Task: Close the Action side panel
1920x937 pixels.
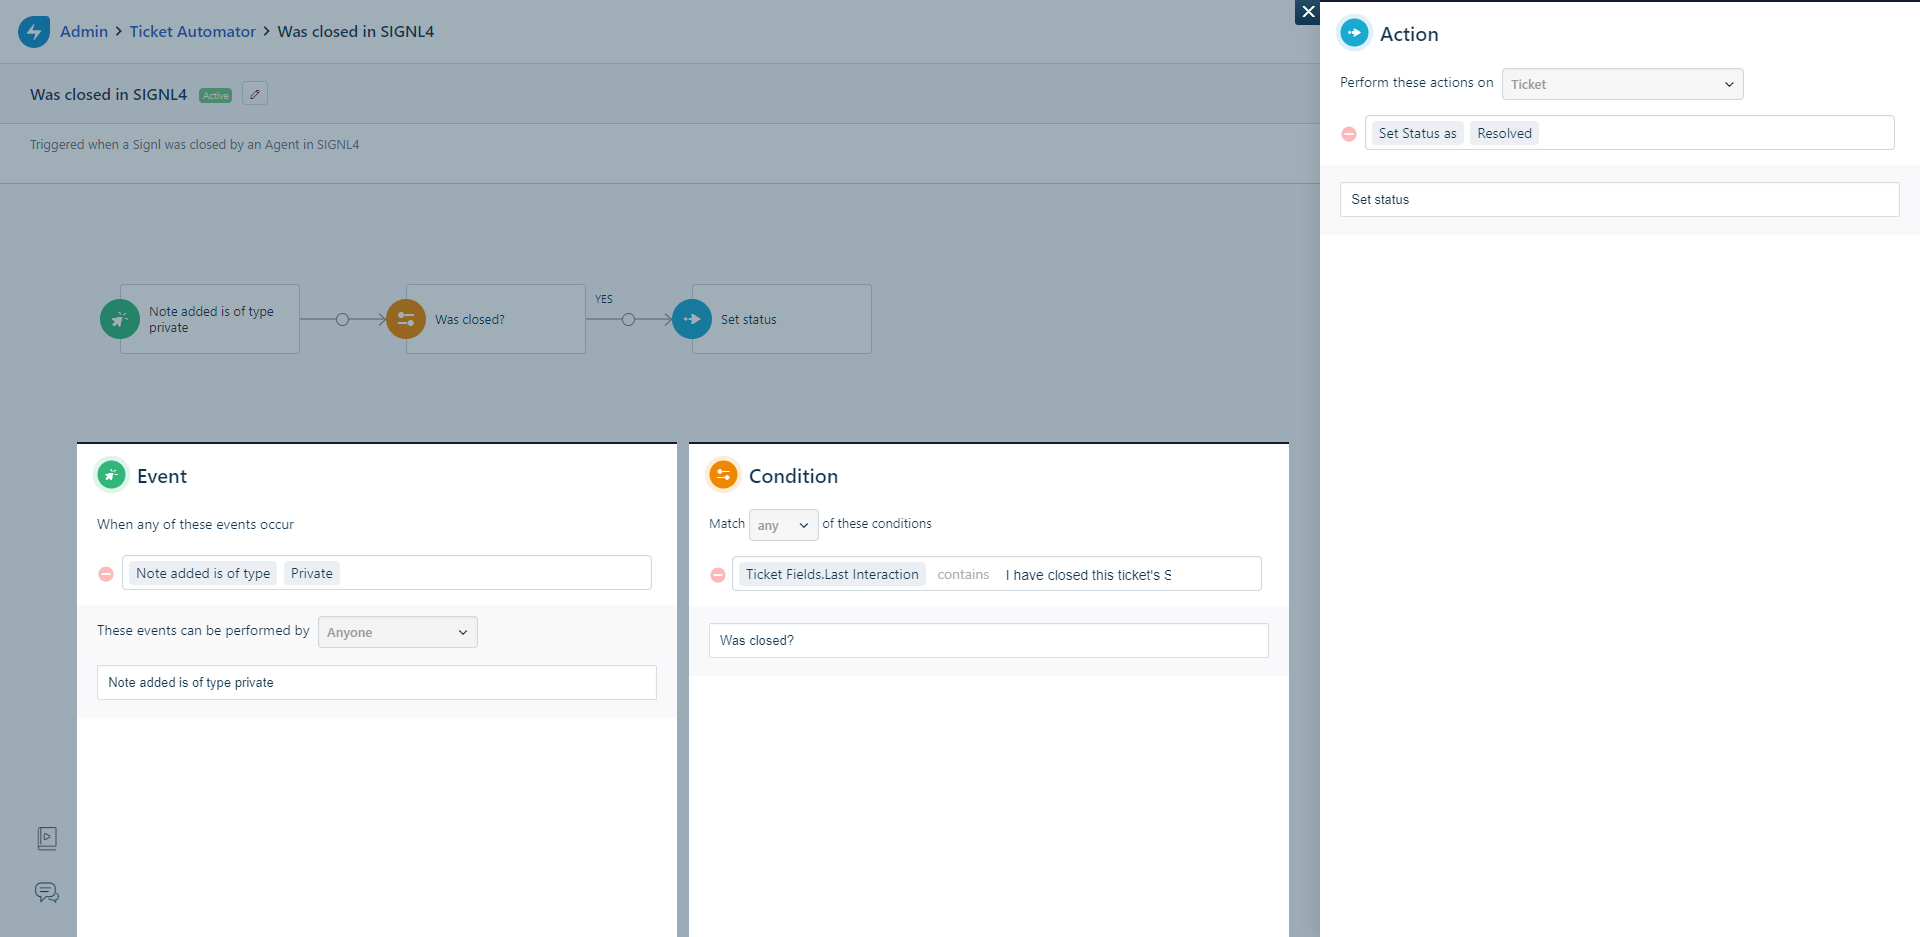Action: (1308, 12)
